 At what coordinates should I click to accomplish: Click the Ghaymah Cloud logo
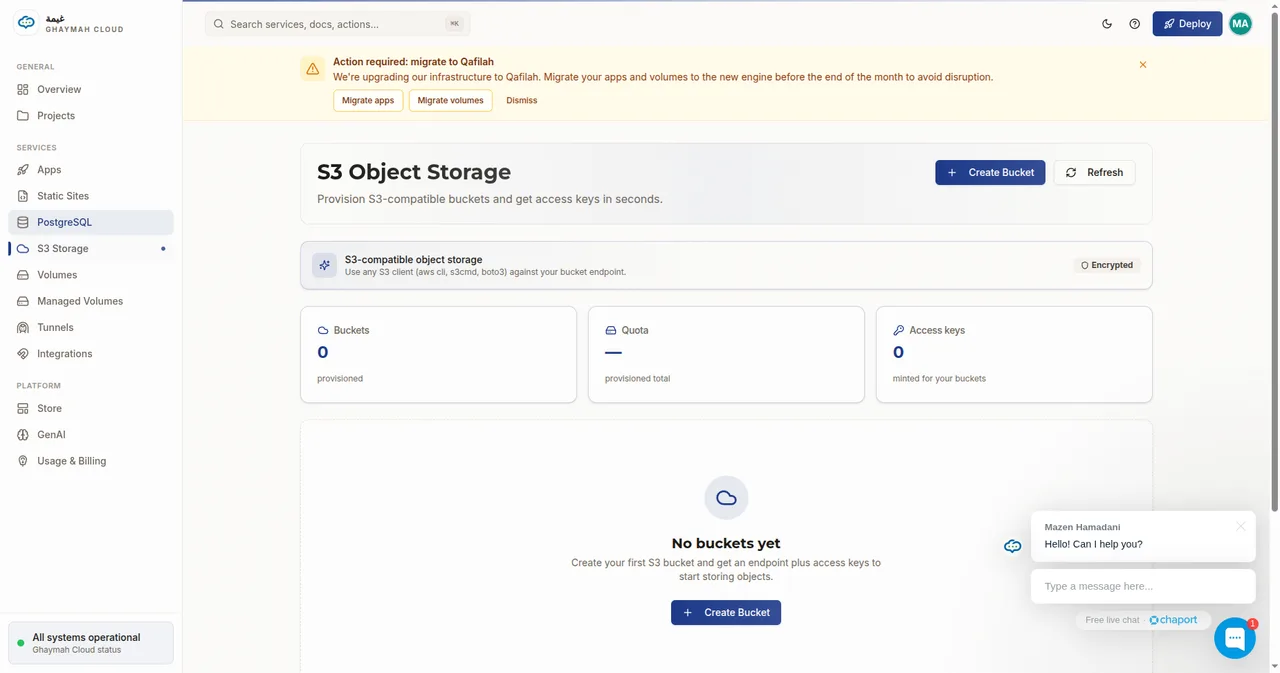click(70, 23)
